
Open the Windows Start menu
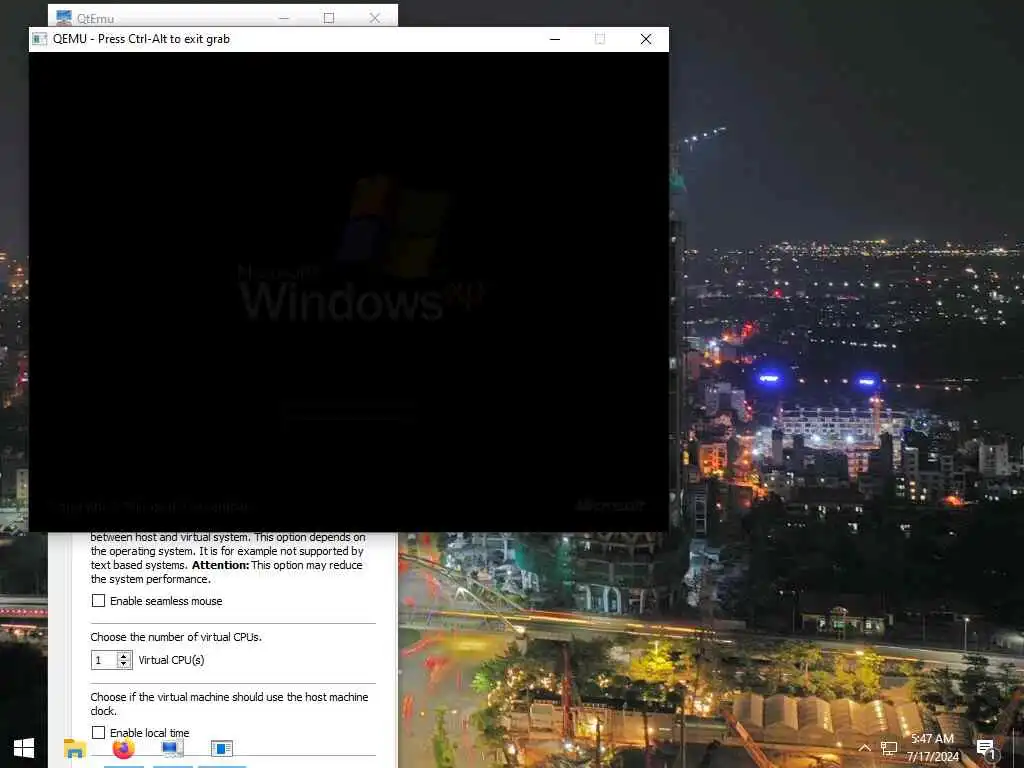click(24, 748)
